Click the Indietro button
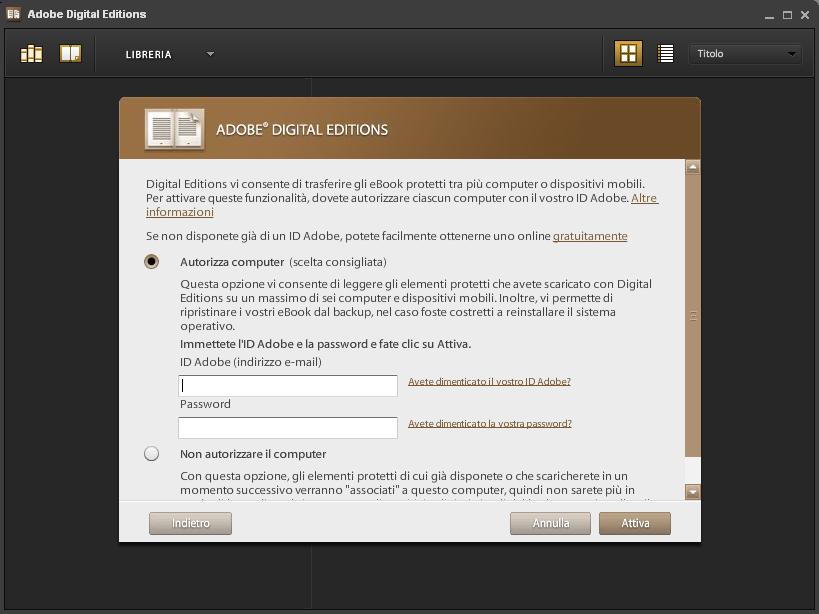This screenshot has height=614, width=819. coord(190,523)
